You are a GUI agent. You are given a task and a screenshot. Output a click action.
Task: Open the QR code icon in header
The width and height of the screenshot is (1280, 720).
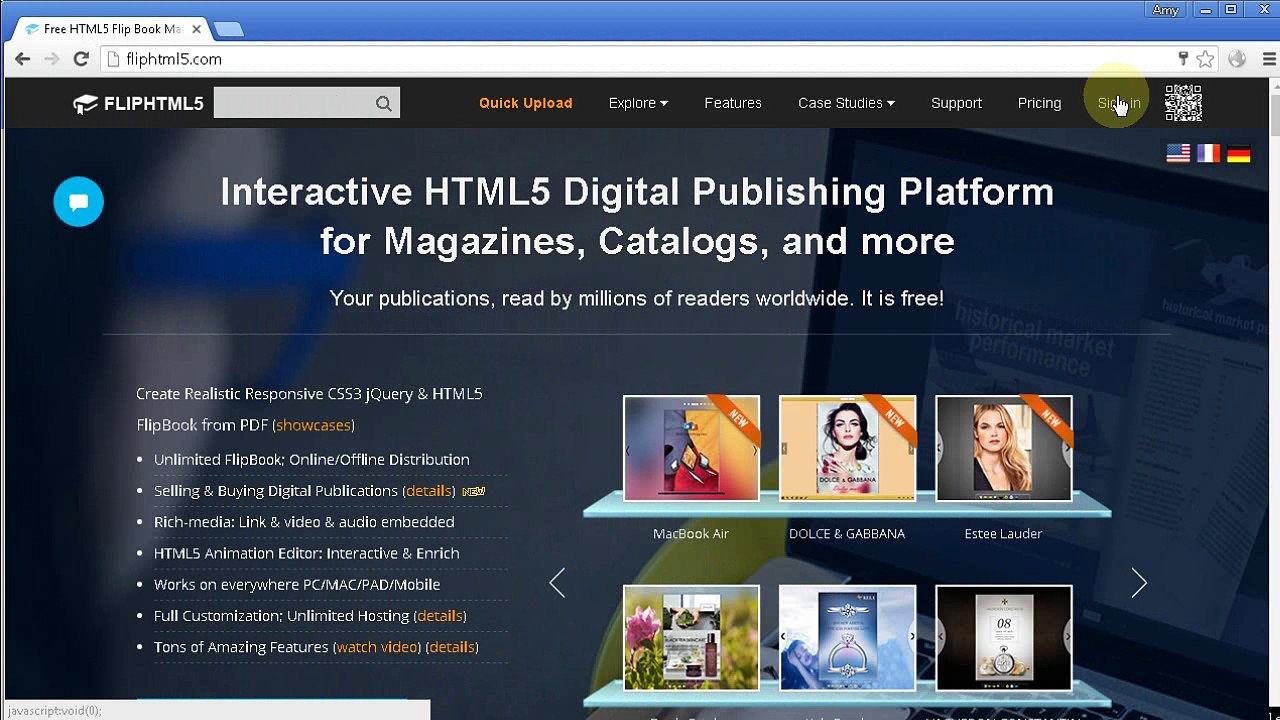tap(1183, 103)
